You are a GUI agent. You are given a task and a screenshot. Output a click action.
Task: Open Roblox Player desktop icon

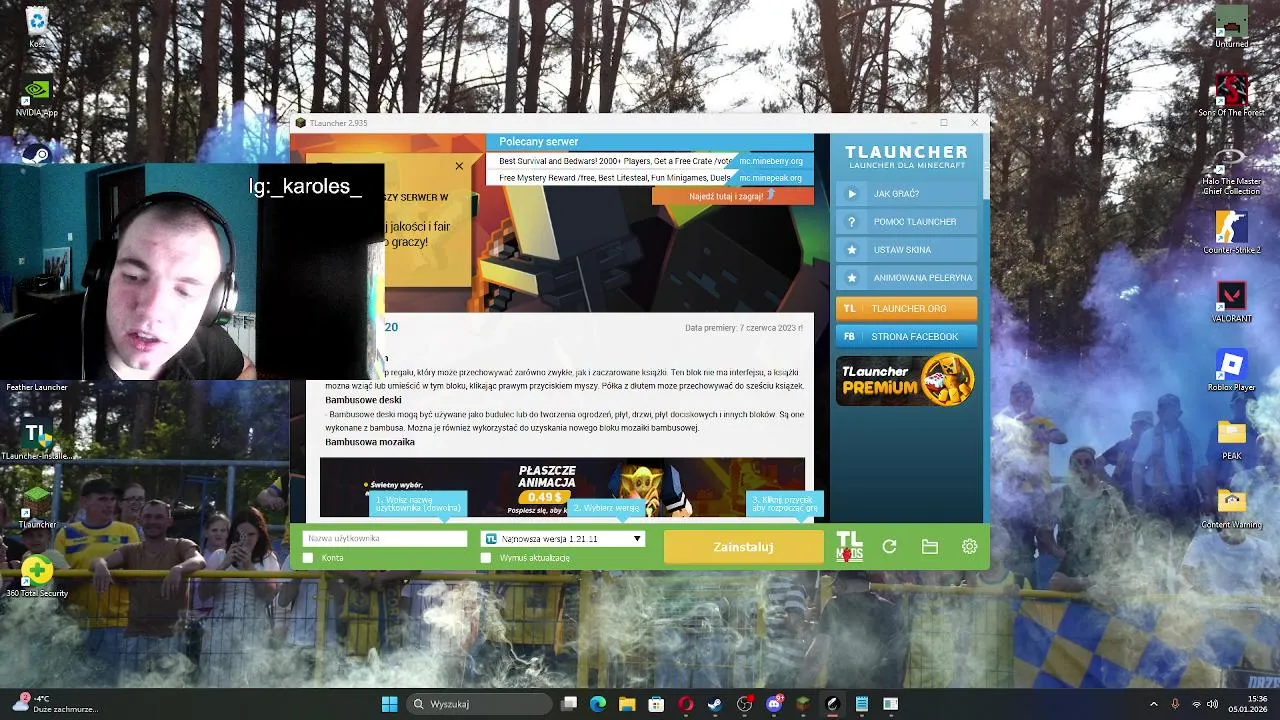click(1231, 371)
